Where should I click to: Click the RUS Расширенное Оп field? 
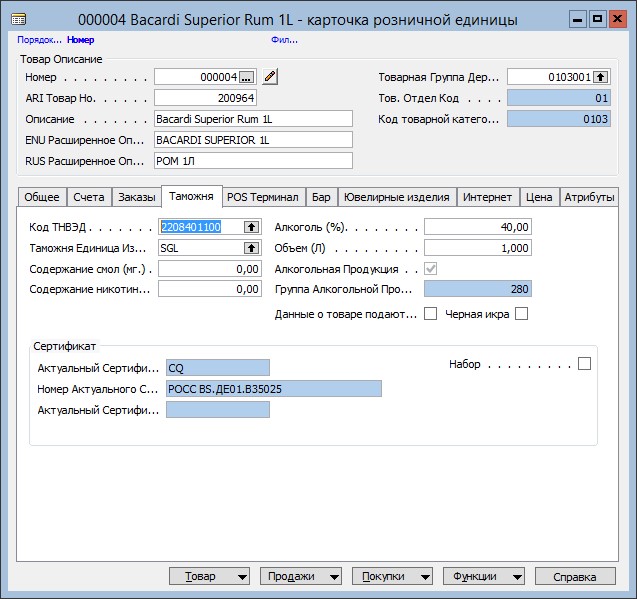tap(253, 161)
